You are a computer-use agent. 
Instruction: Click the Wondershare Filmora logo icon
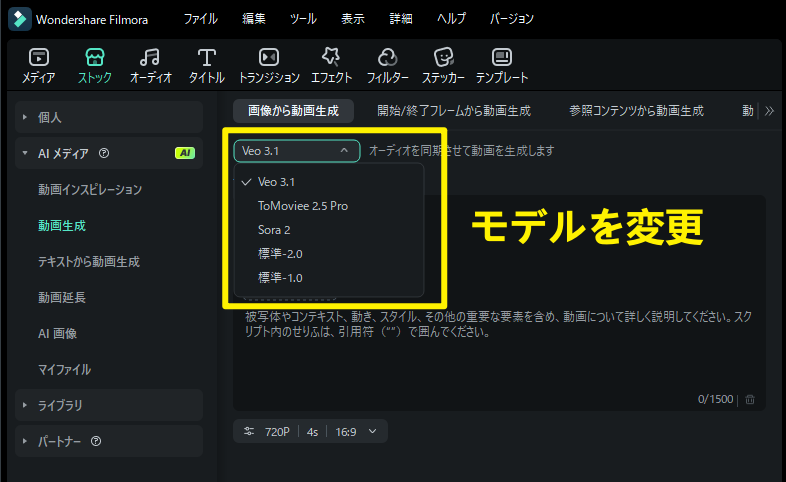[20, 19]
